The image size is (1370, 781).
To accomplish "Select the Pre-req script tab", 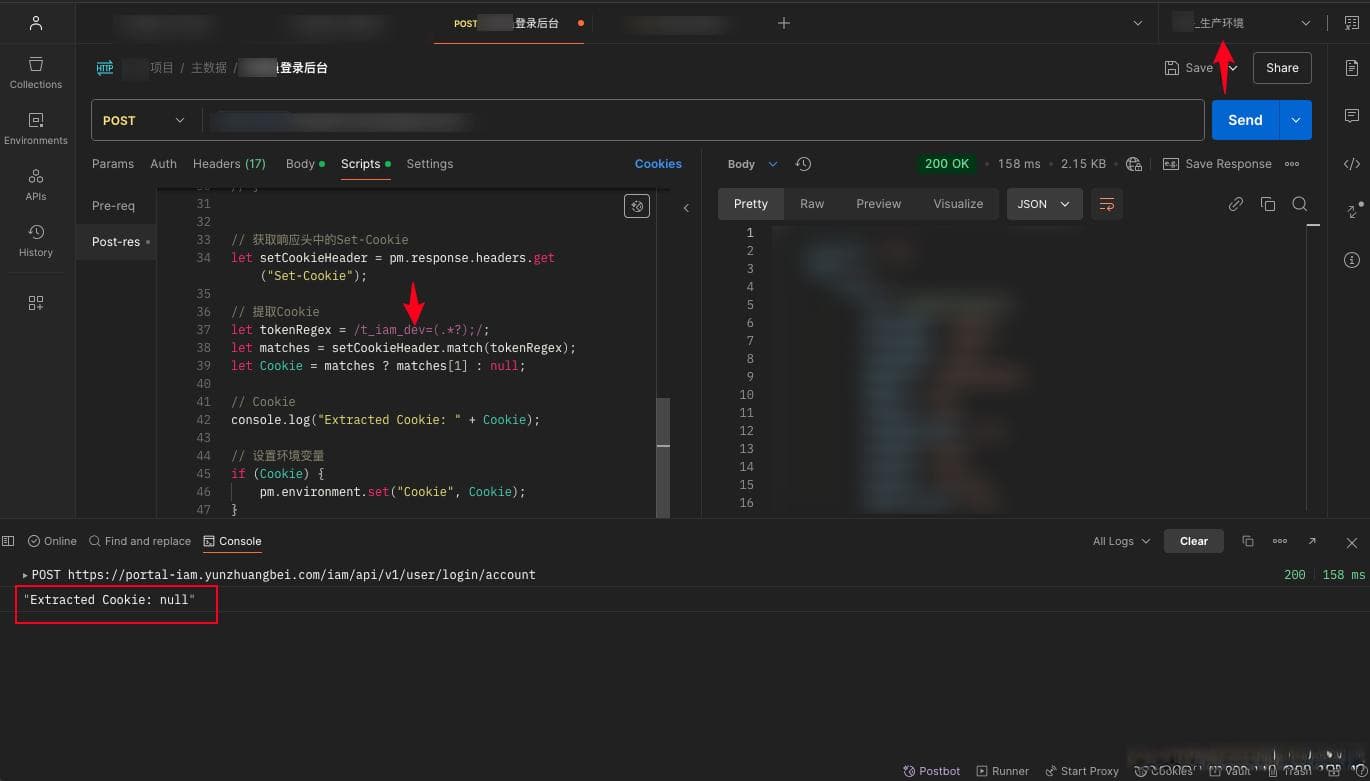I will click(113, 206).
